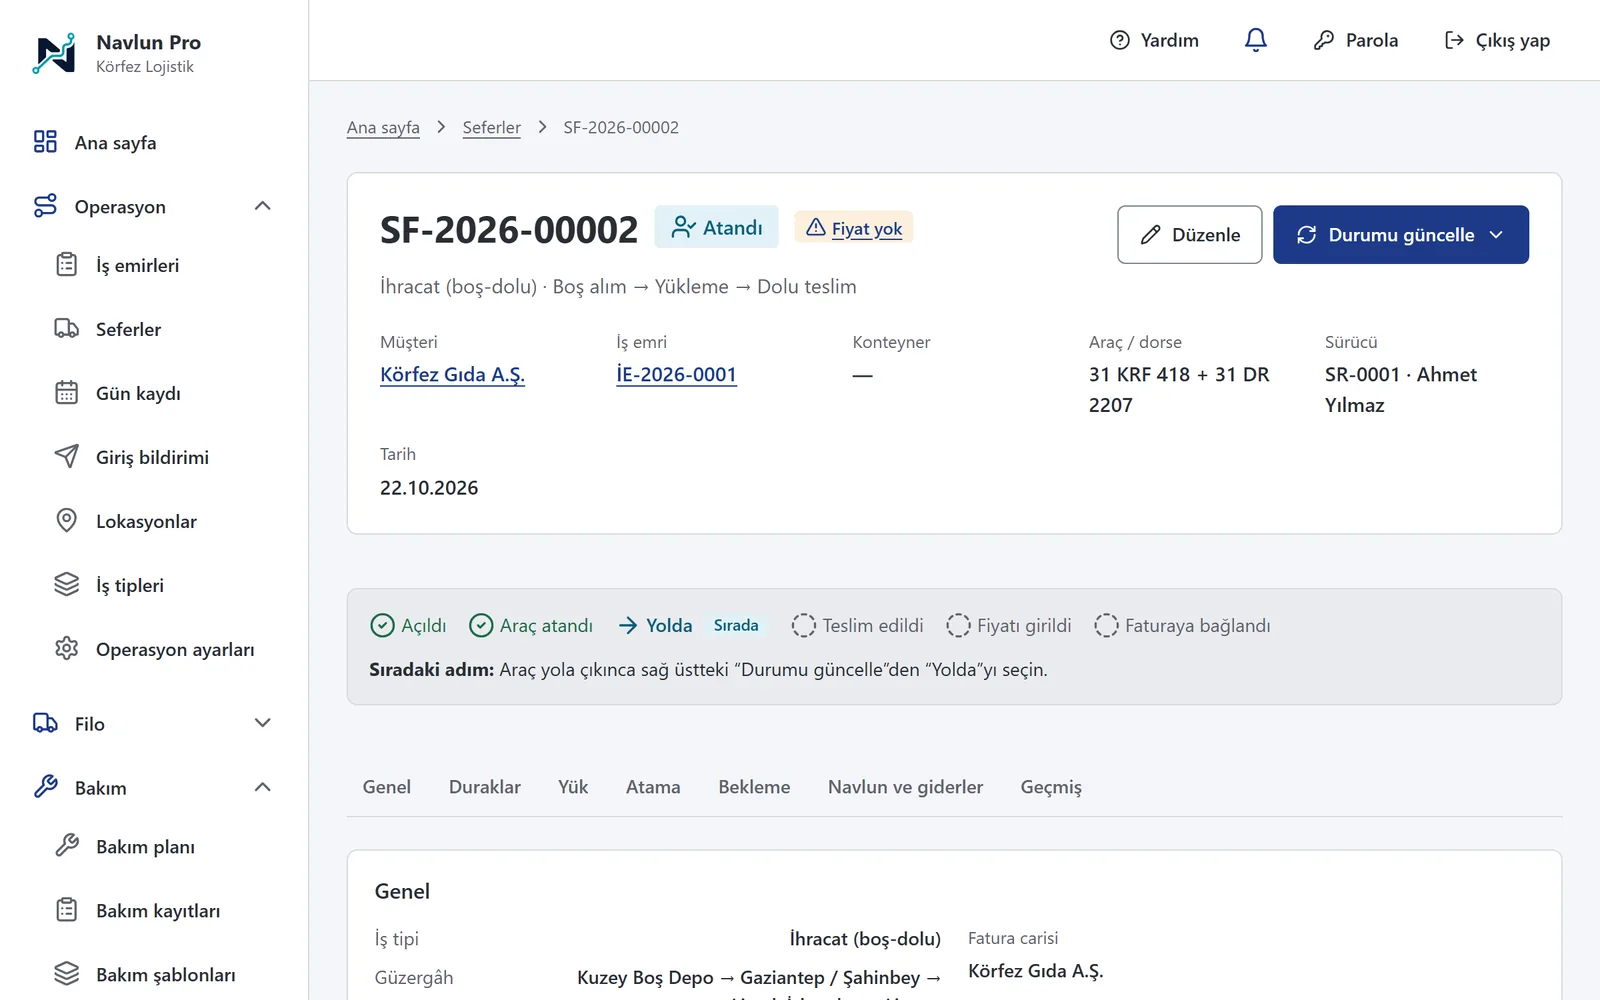Open the Bekleme tab
Image resolution: width=1600 pixels, height=1000 pixels.
click(754, 787)
